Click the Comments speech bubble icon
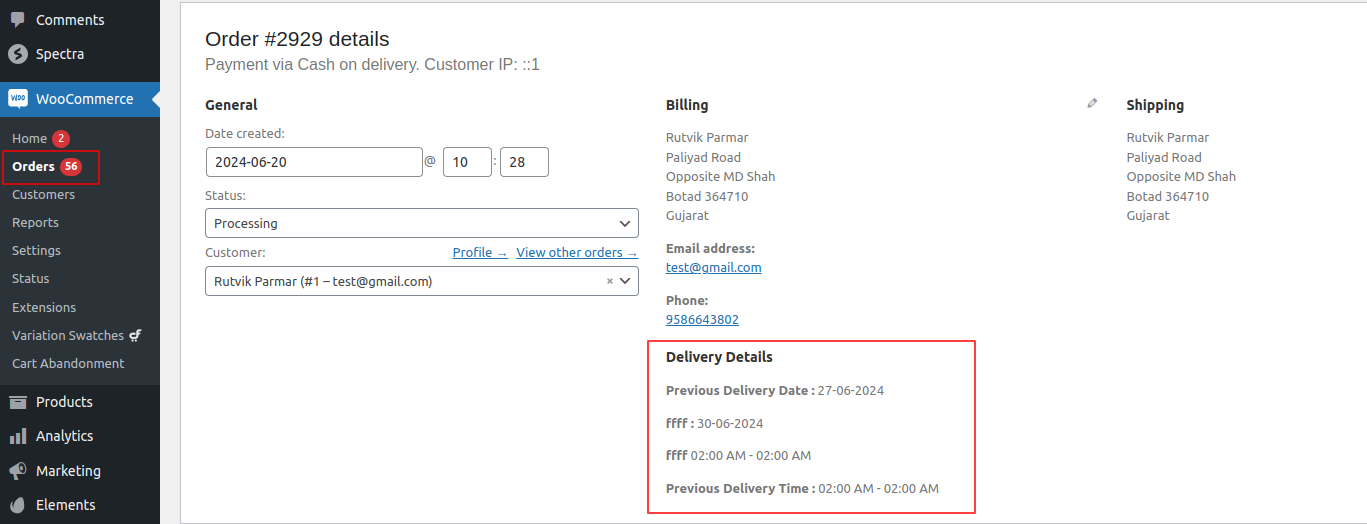 17,20
